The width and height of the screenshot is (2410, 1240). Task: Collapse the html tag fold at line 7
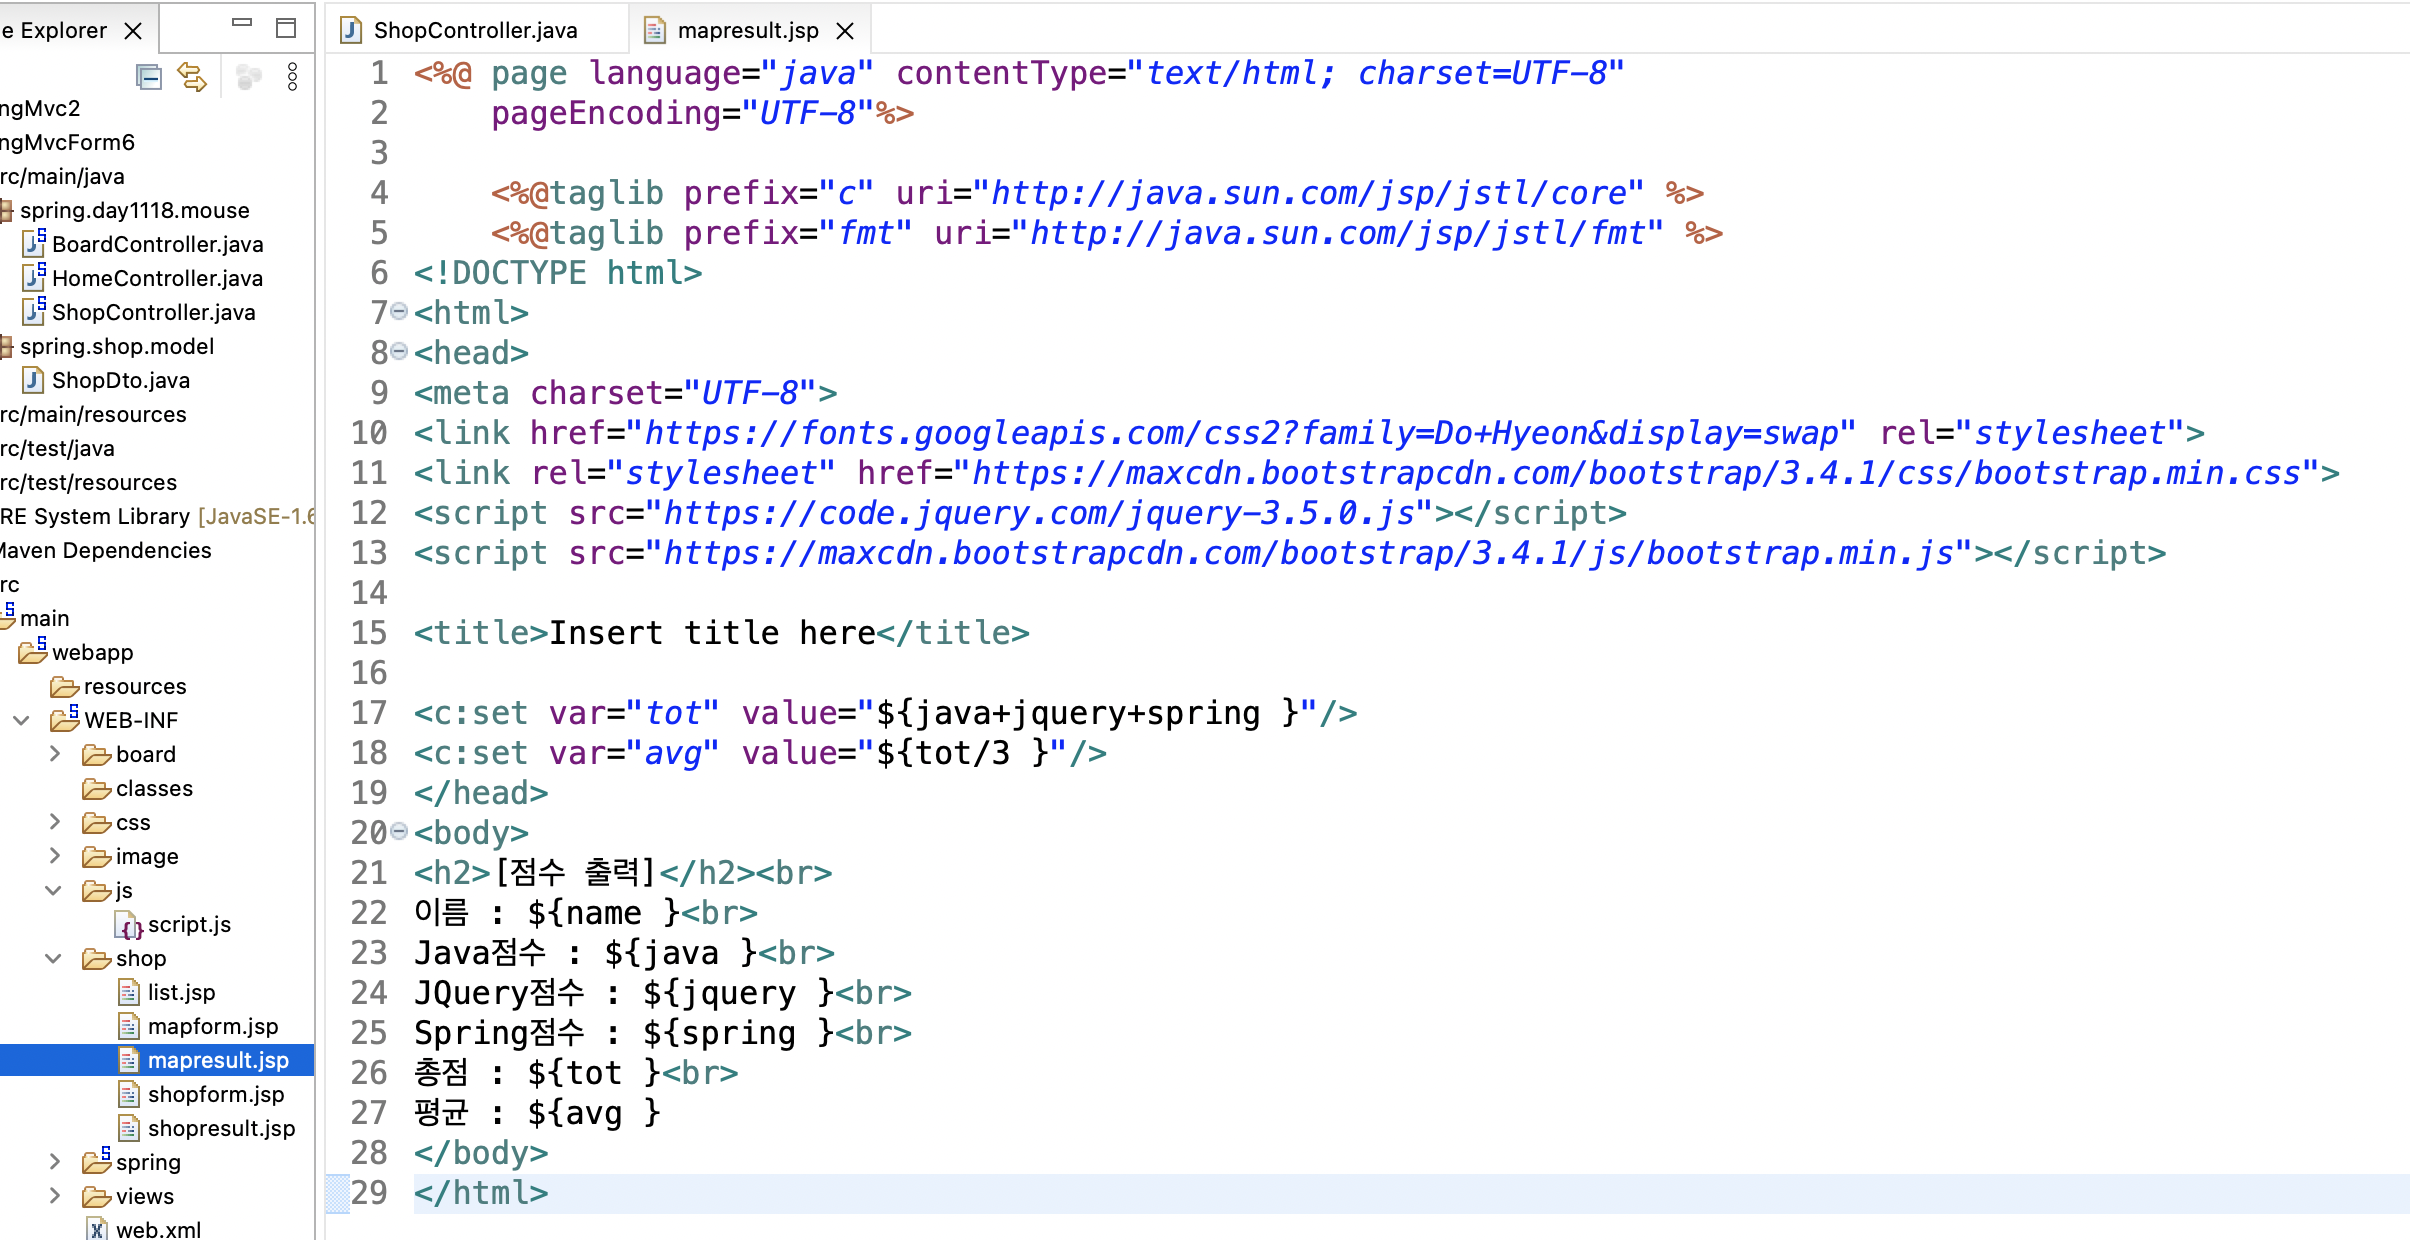399,311
